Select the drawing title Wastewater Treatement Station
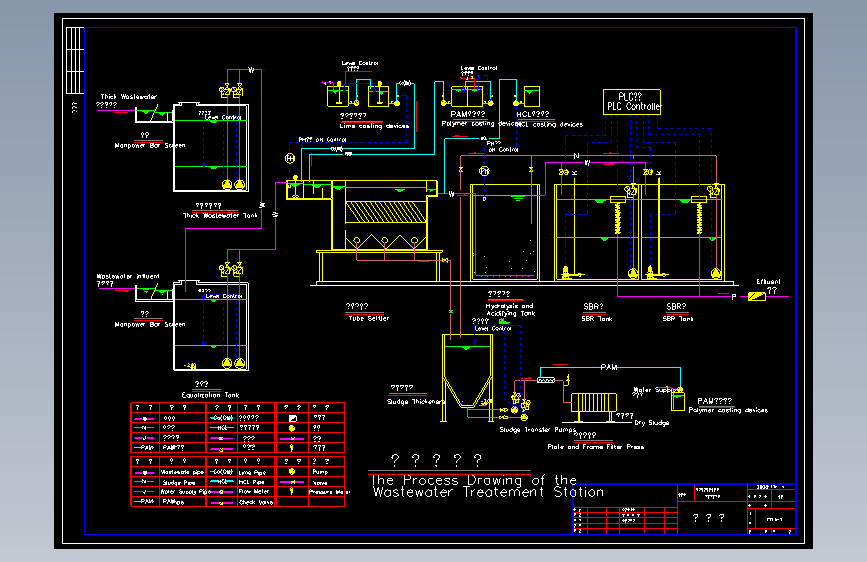Screen dimensions: 867x562 click(488, 492)
